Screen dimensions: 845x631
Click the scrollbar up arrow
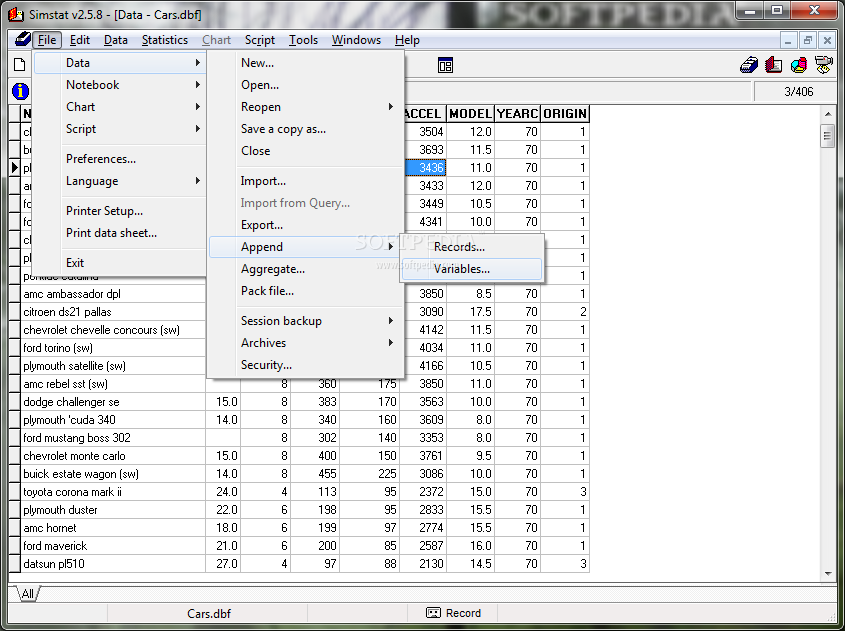click(828, 114)
